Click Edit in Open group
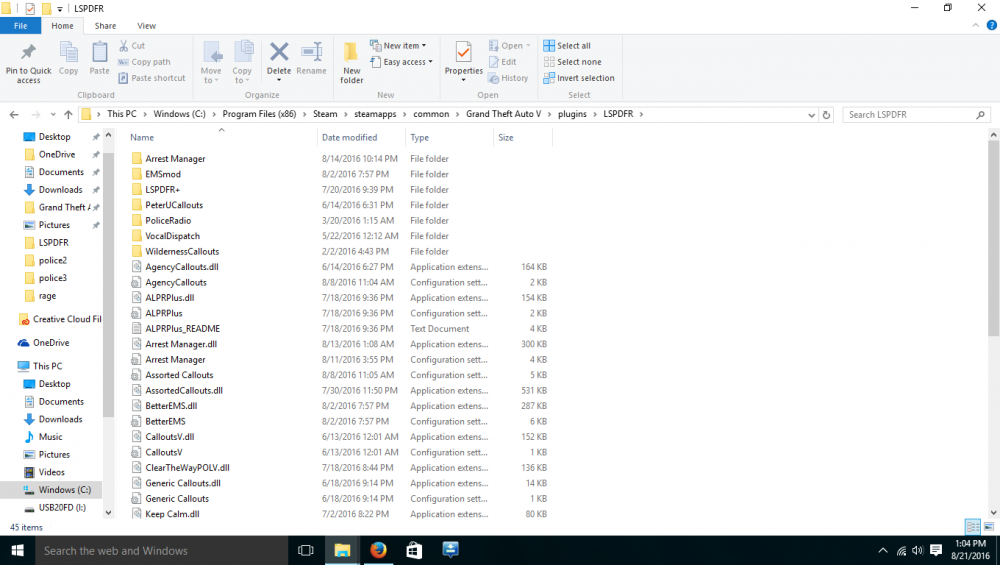Viewport: 1000px width, 565px height. [503, 62]
